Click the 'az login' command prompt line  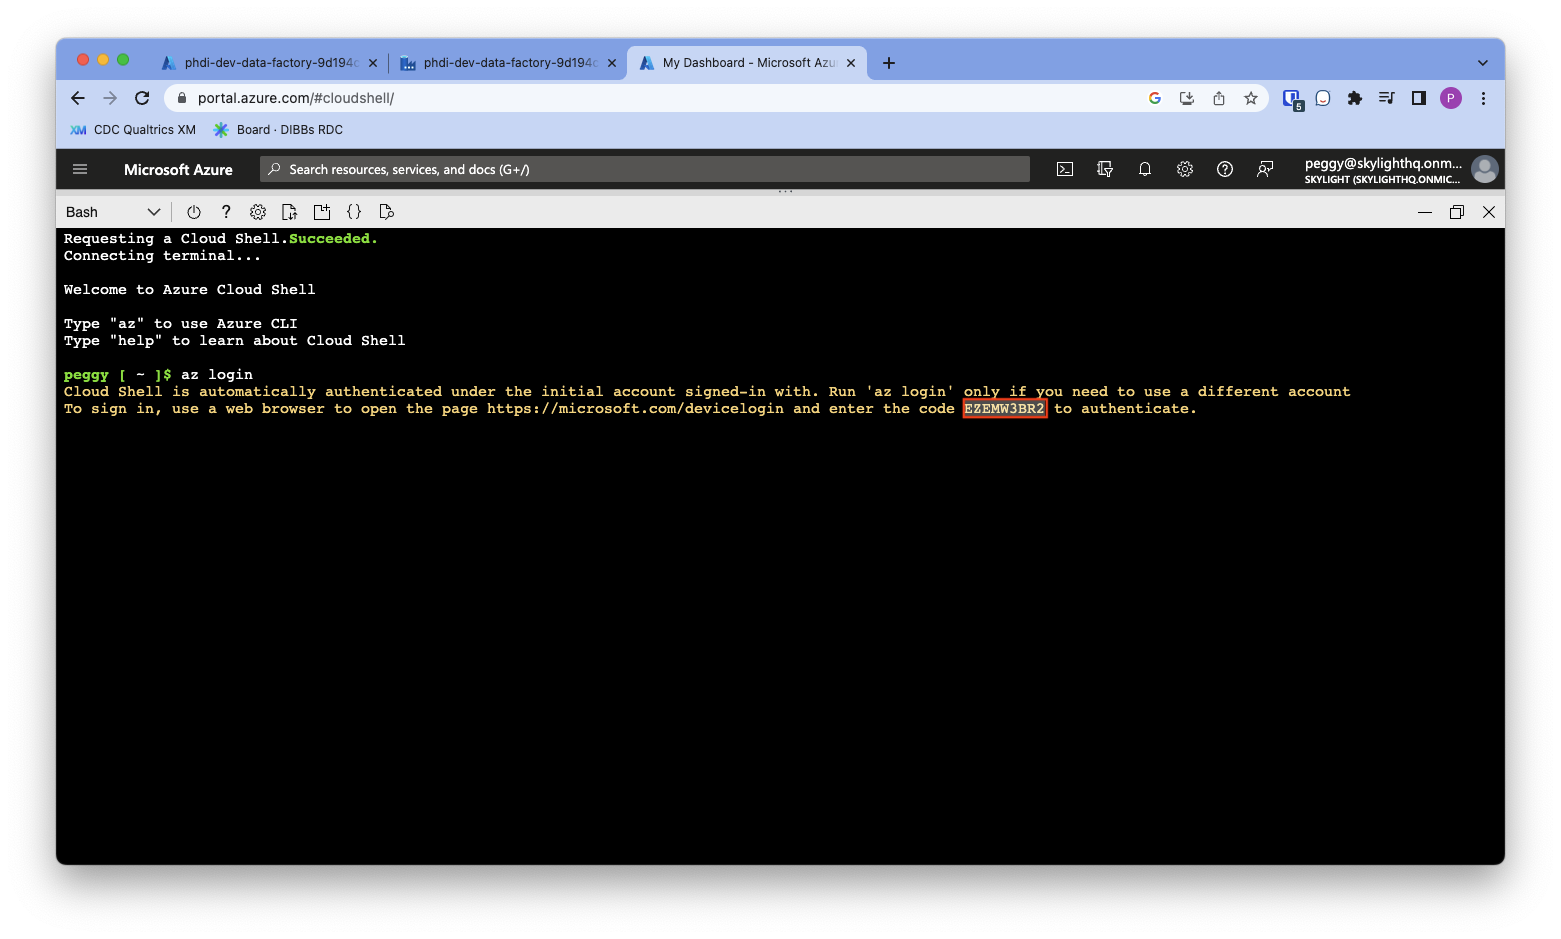click(158, 375)
